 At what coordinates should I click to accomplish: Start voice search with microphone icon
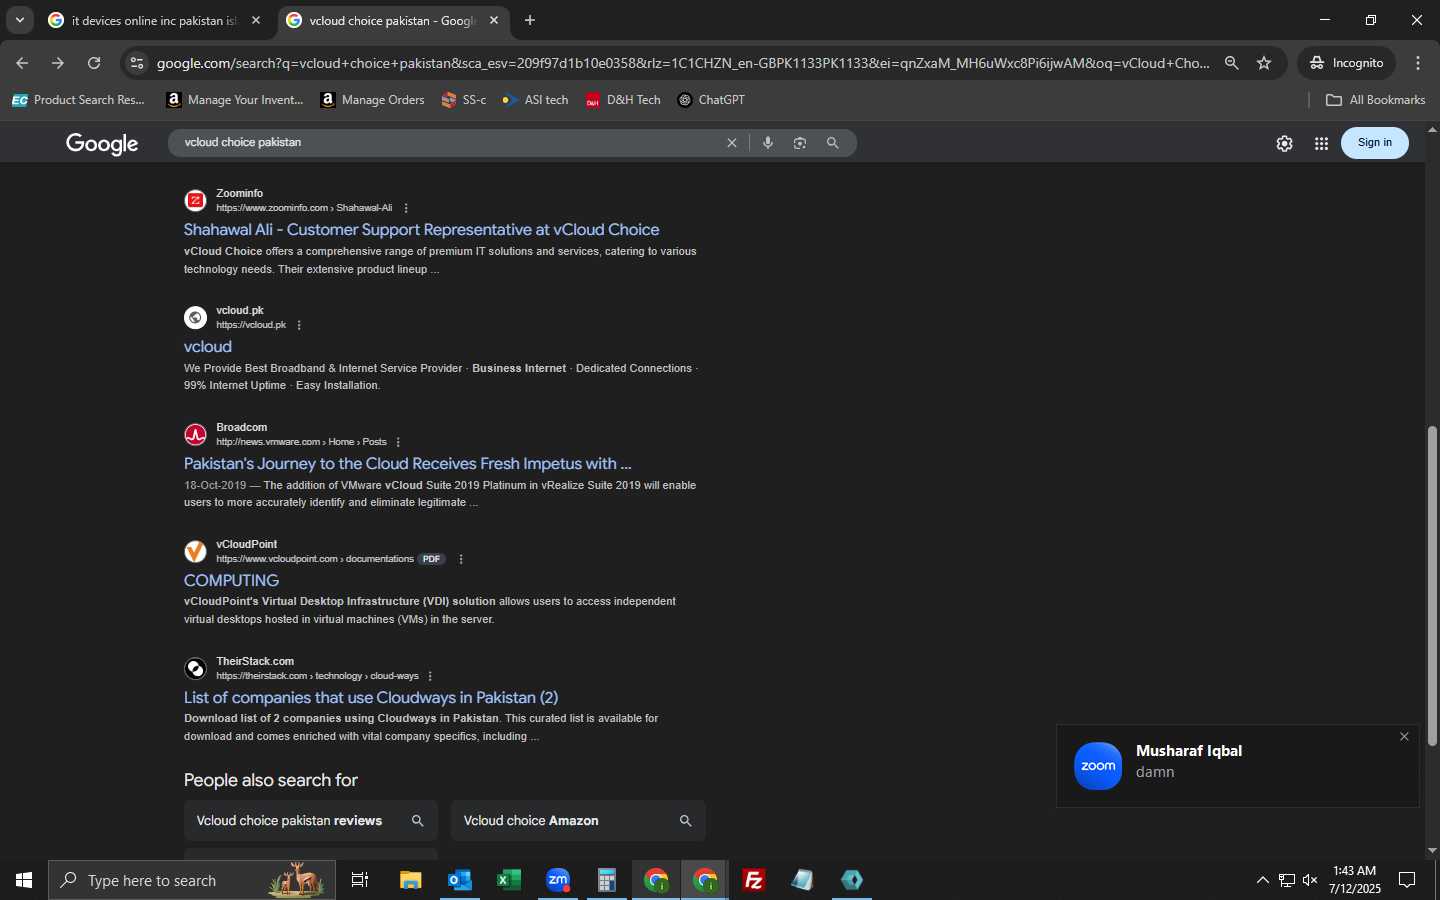point(768,143)
